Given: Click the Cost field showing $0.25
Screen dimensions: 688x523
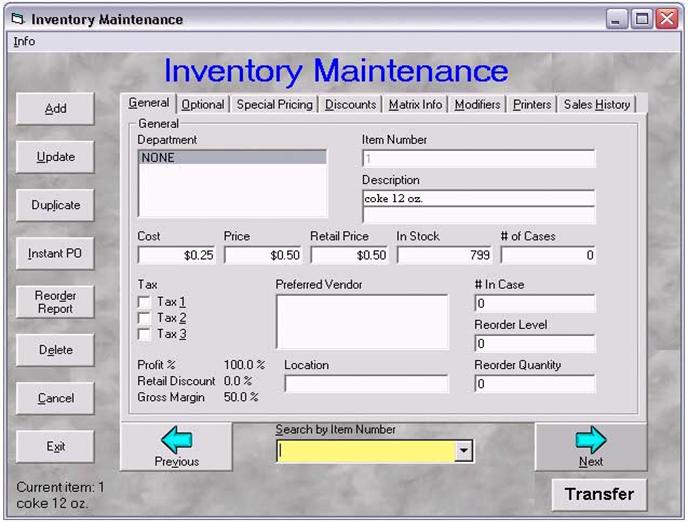Looking at the screenshot, I should point(176,255).
